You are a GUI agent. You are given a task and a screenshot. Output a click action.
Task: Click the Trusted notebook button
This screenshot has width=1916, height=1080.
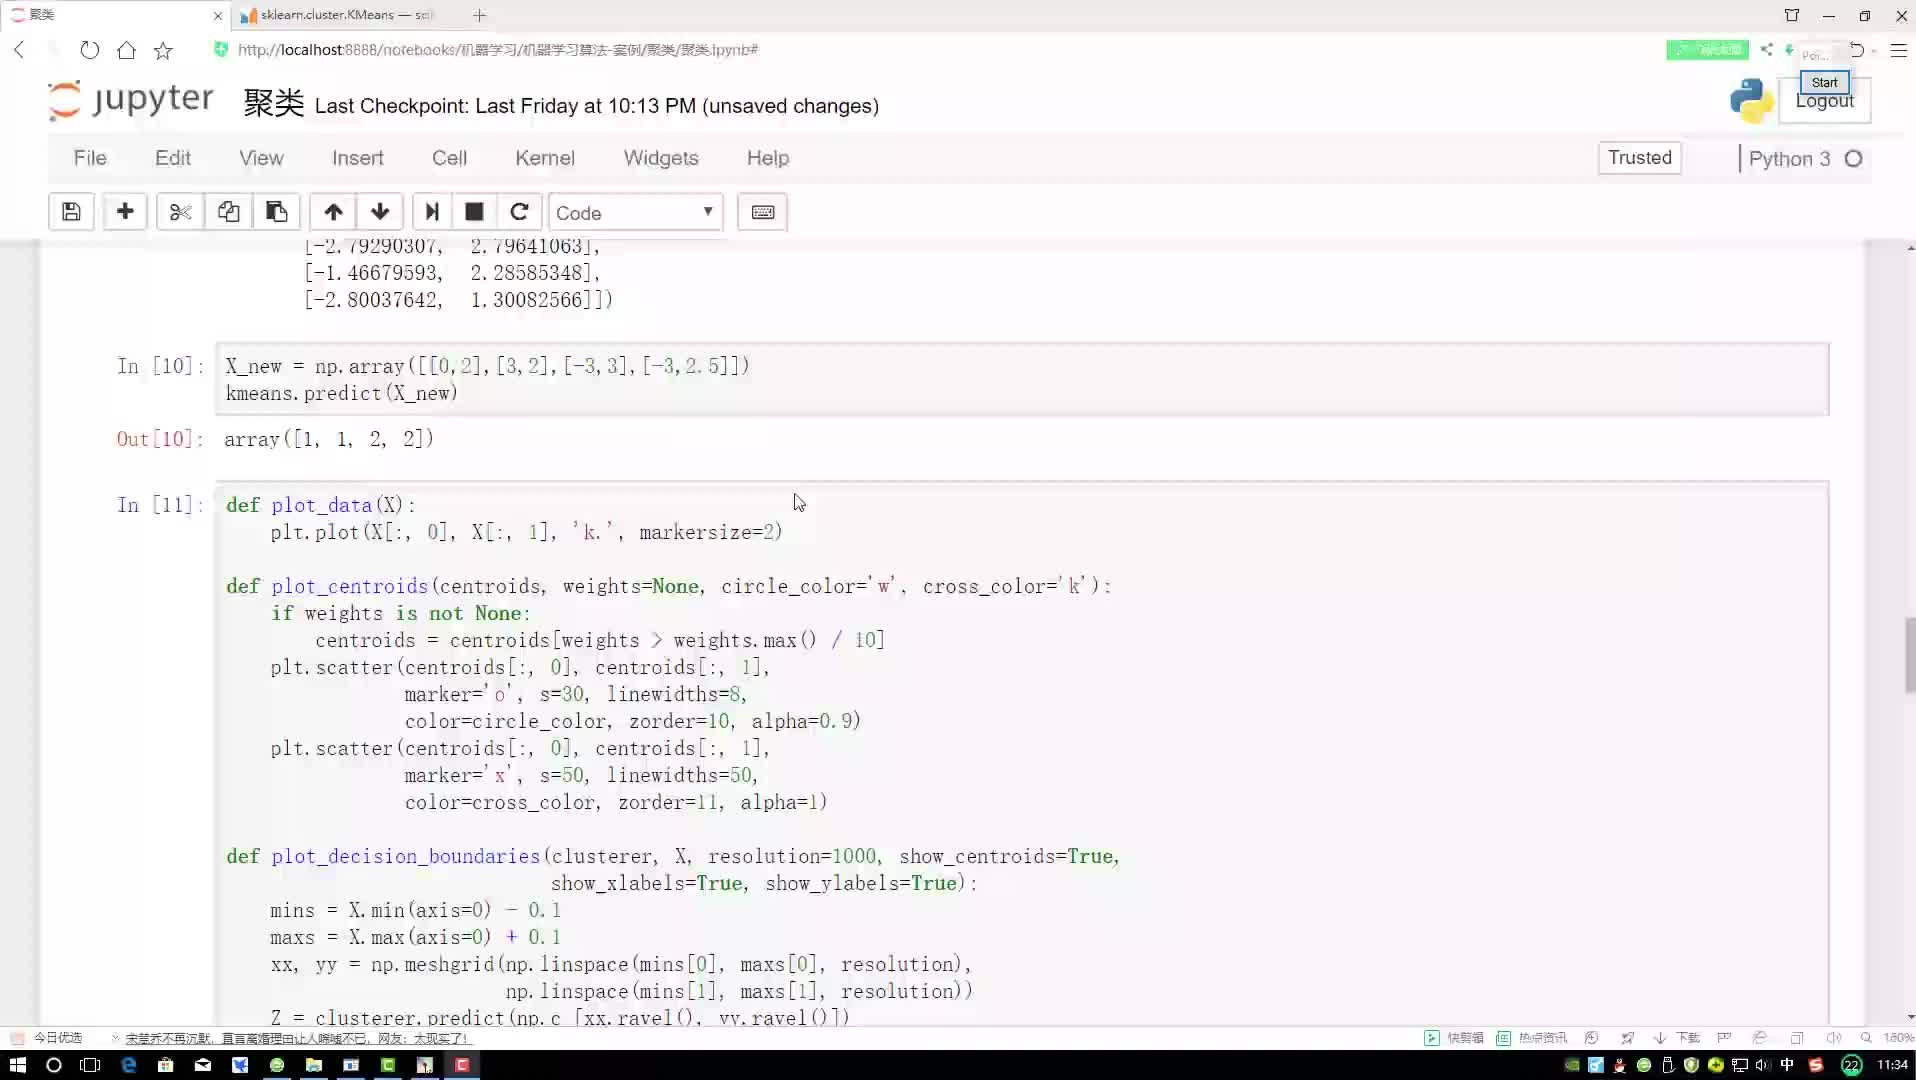coord(1639,158)
